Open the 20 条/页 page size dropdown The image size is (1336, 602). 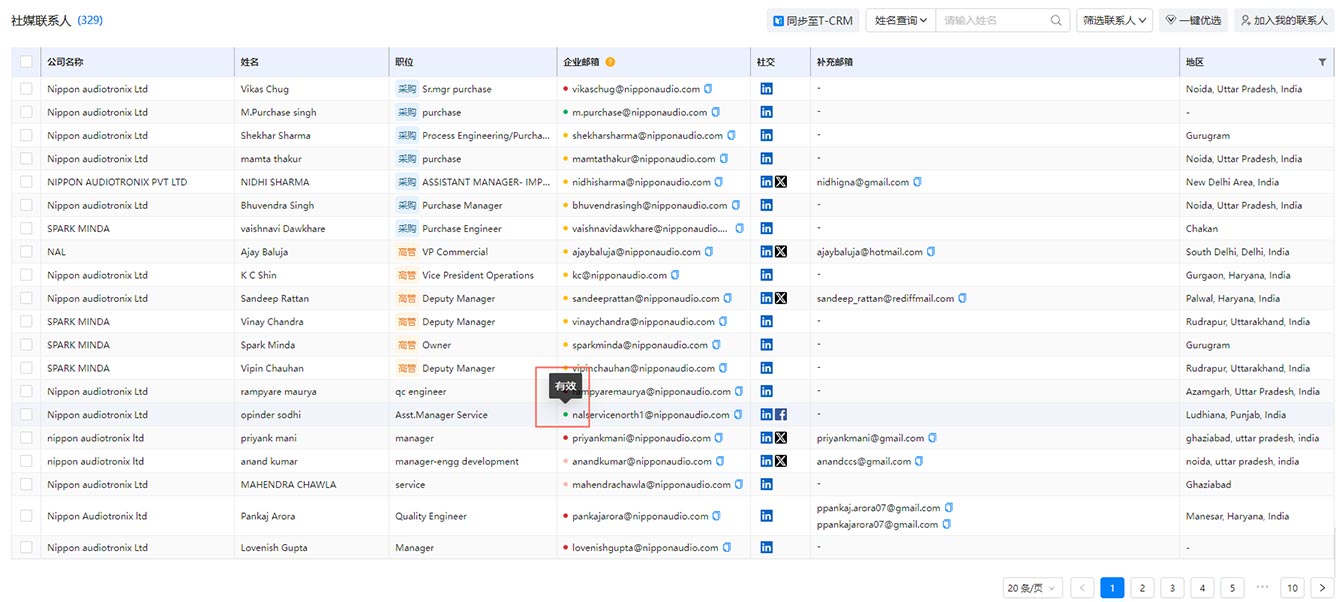click(1033, 588)
